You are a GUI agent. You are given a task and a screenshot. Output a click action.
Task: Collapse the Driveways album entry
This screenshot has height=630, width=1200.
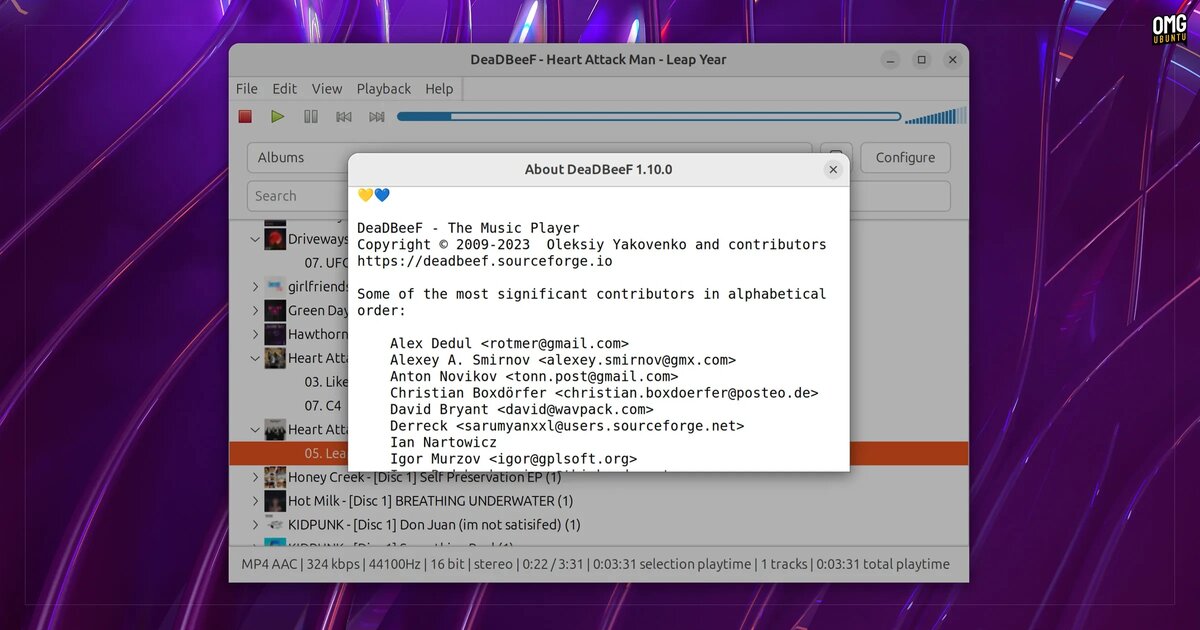(x=255, y=239)
